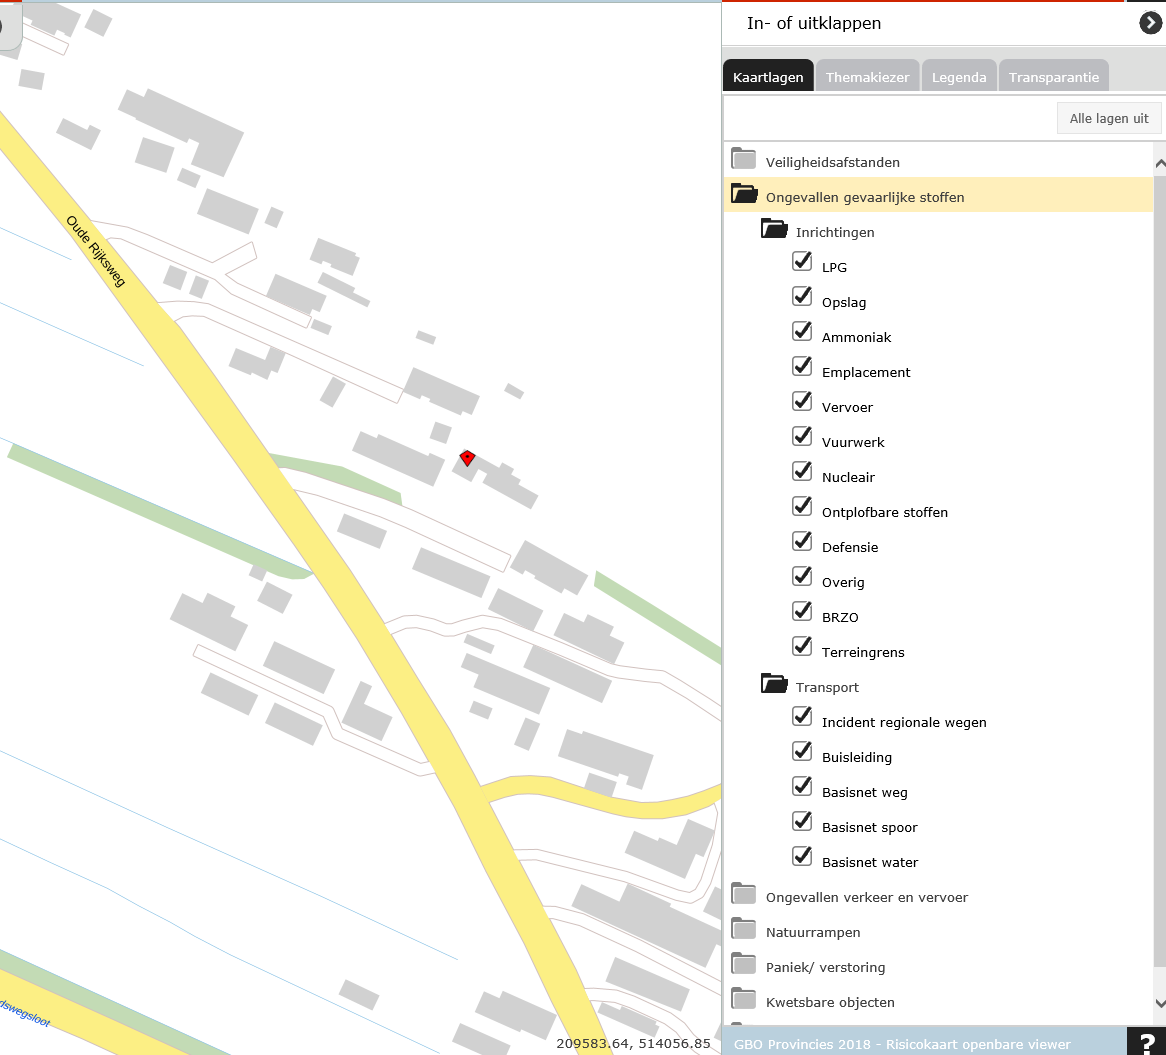This screenshot has width=1166, height=1055.
Task: Collapse the Transport folder
Action: coord(774,684)
